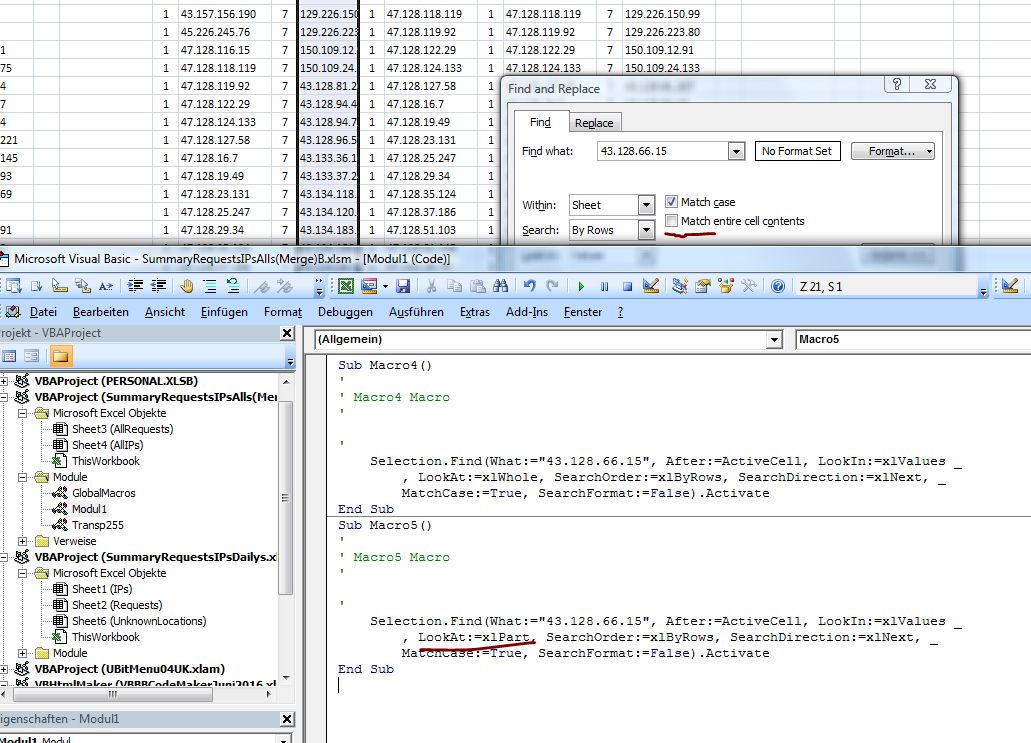
Task: Open the Debuggen menu
Action: 345,312
